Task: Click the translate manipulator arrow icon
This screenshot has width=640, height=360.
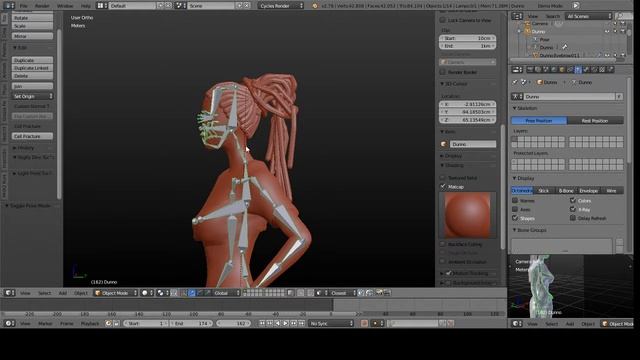Action: tap(192, 293)
